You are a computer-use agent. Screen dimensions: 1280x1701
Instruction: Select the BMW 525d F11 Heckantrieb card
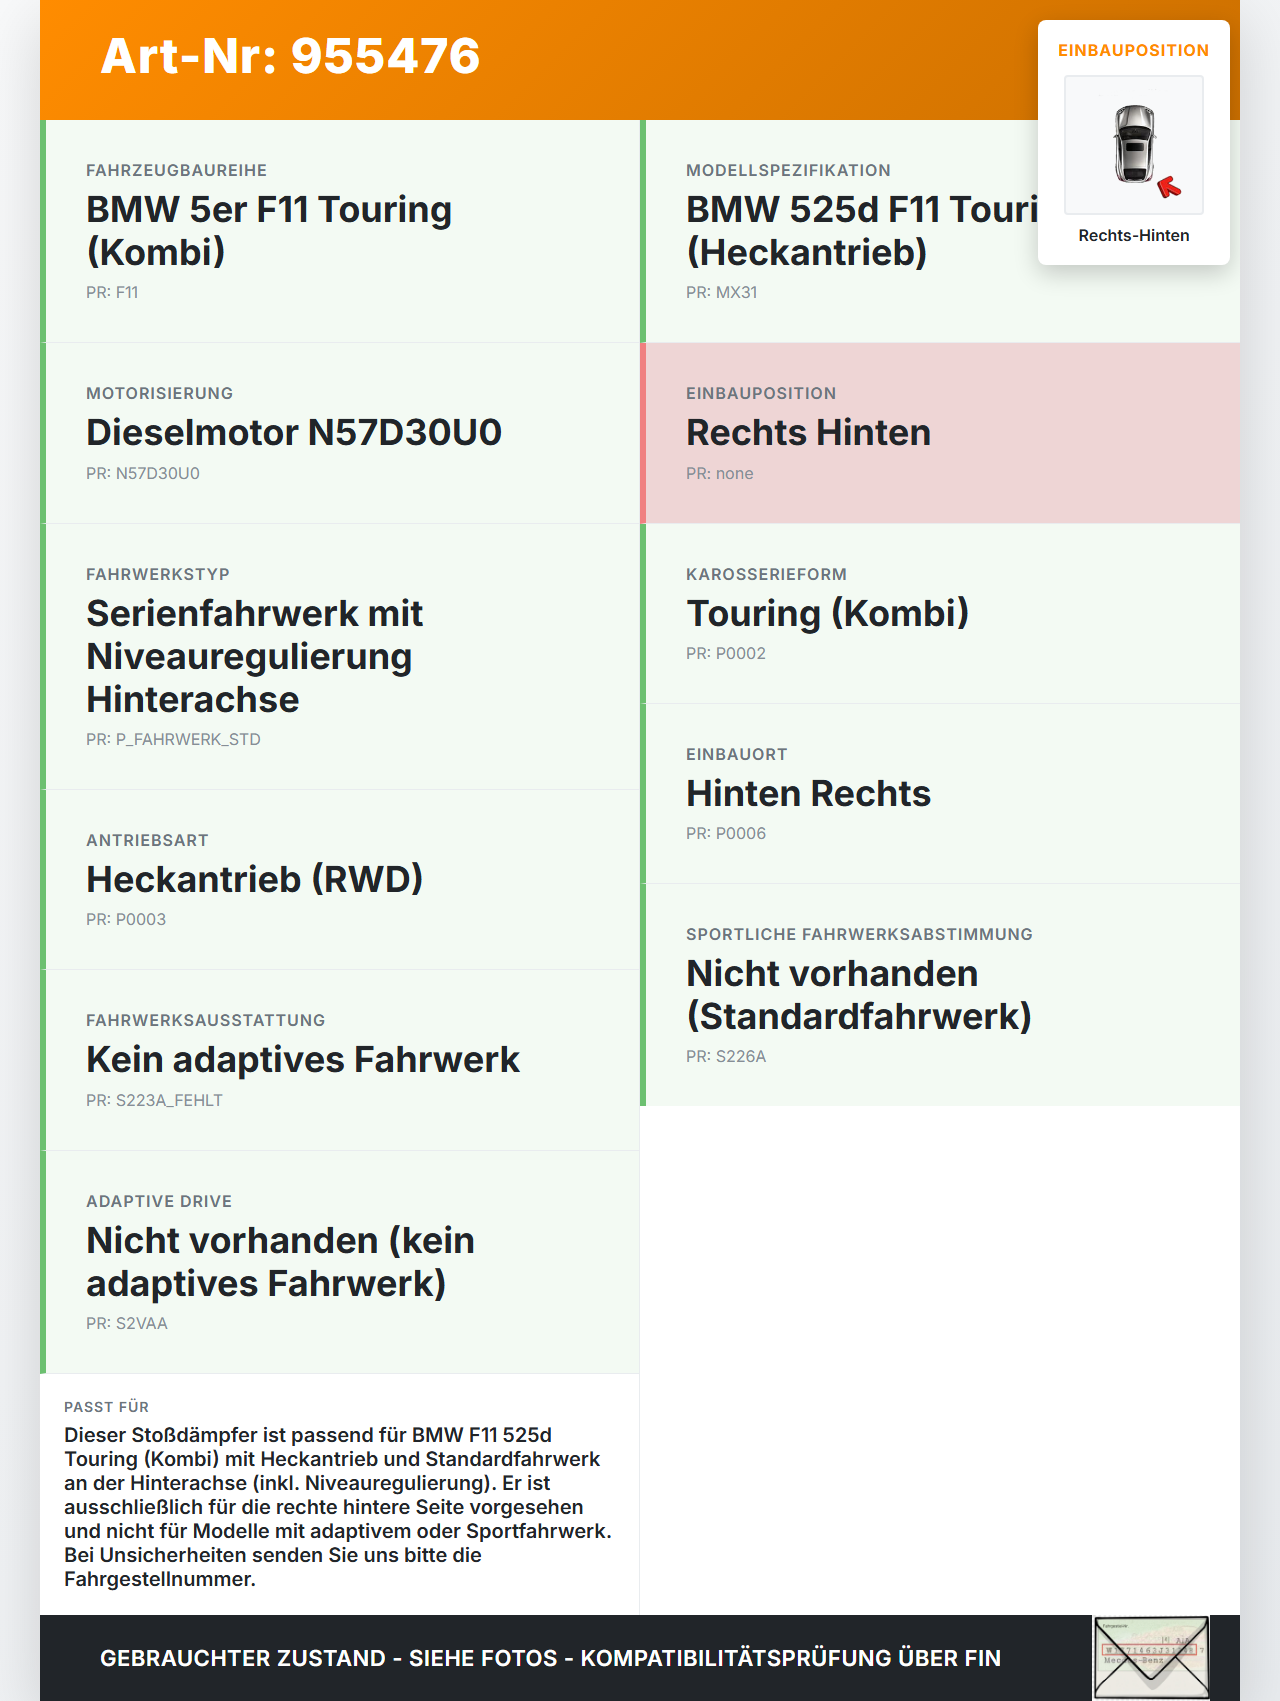940,231
